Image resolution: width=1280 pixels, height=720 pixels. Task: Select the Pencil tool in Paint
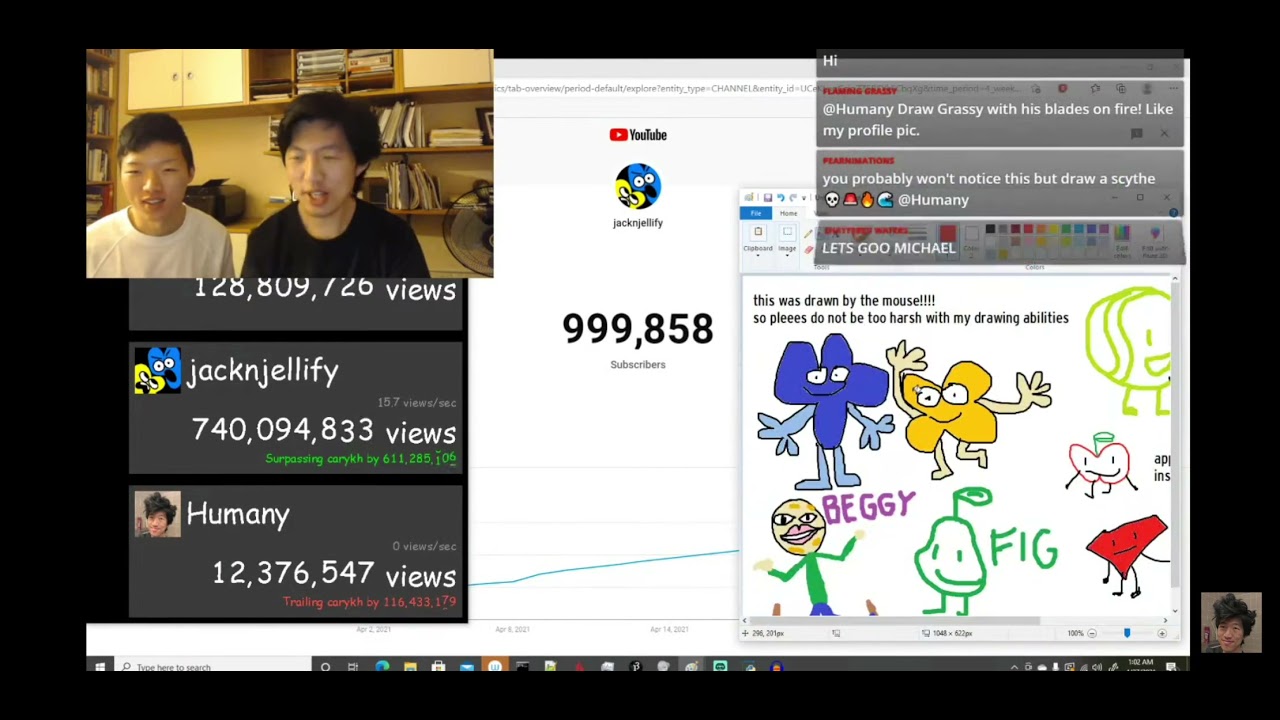(808, 234)
